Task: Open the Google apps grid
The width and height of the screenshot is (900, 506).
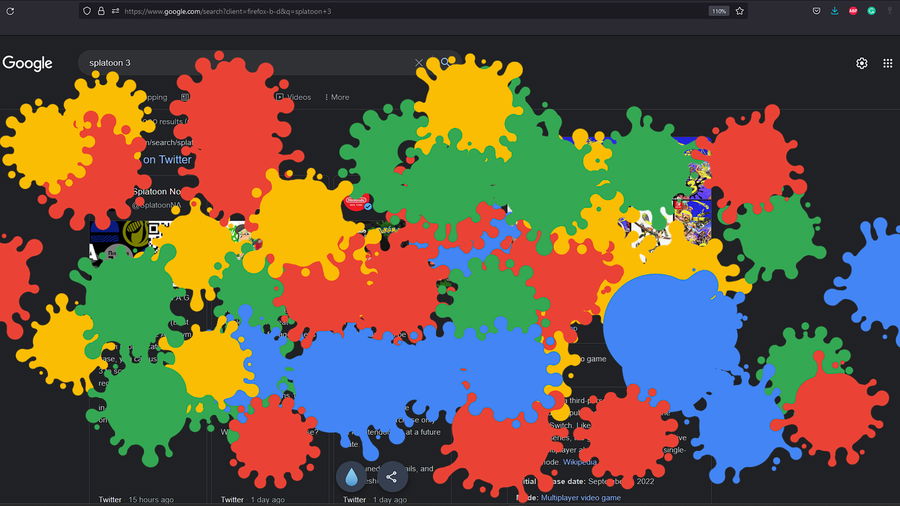Action: point(887,63)
